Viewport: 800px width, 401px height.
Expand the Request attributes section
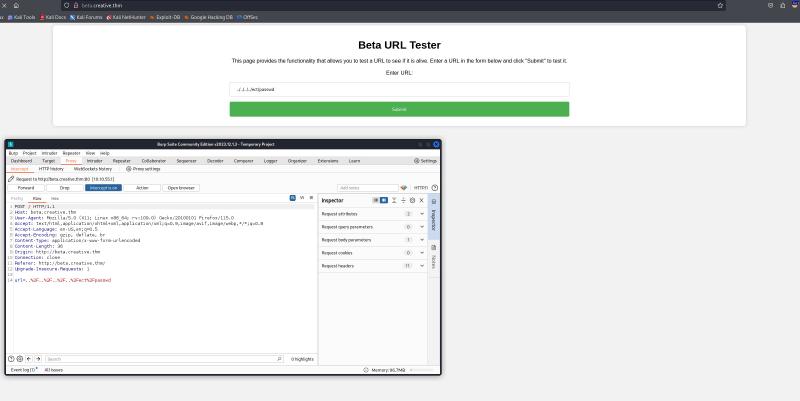421,214
